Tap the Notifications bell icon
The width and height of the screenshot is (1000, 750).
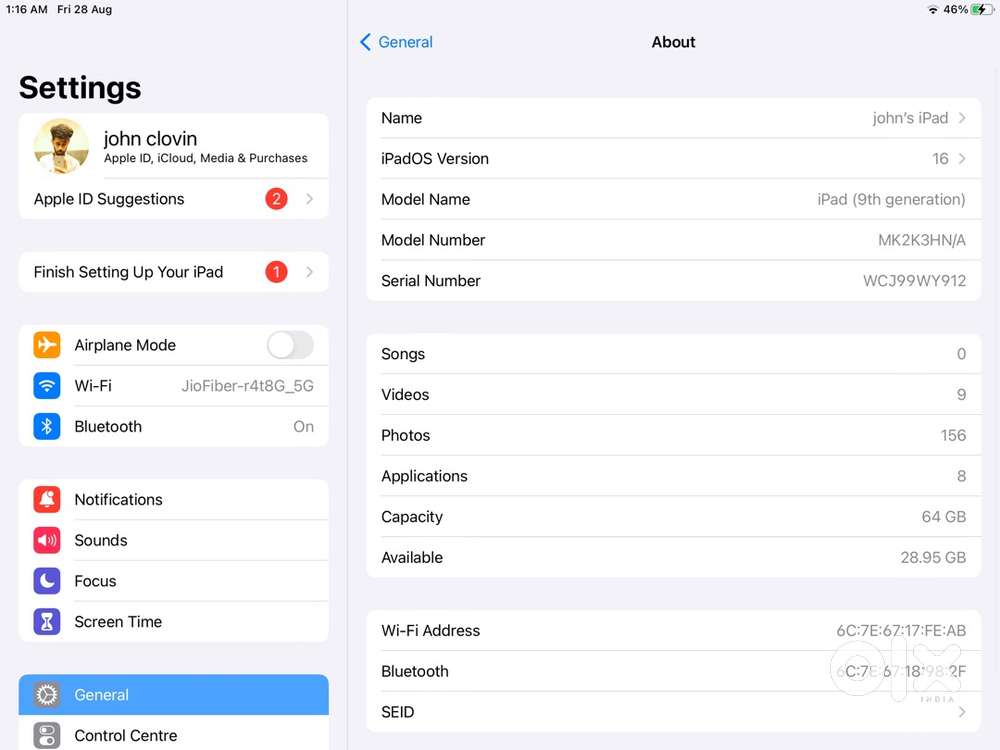[47, 499]
